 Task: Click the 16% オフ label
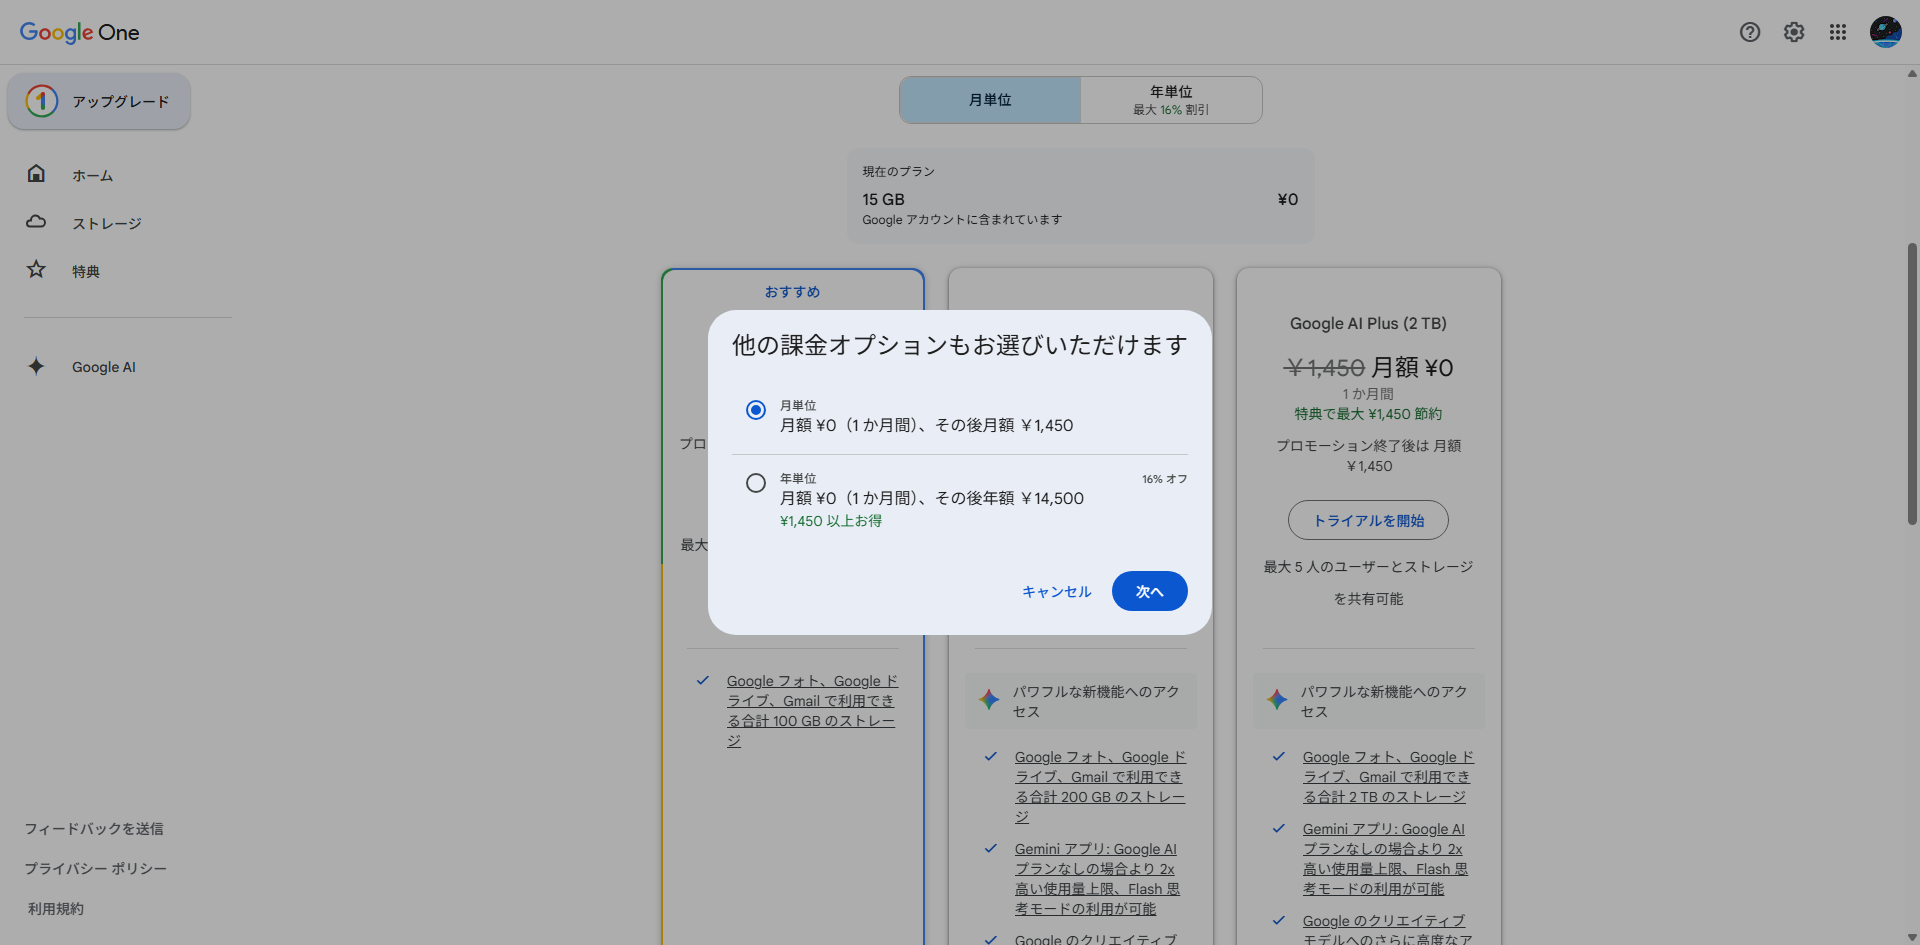1164,479
